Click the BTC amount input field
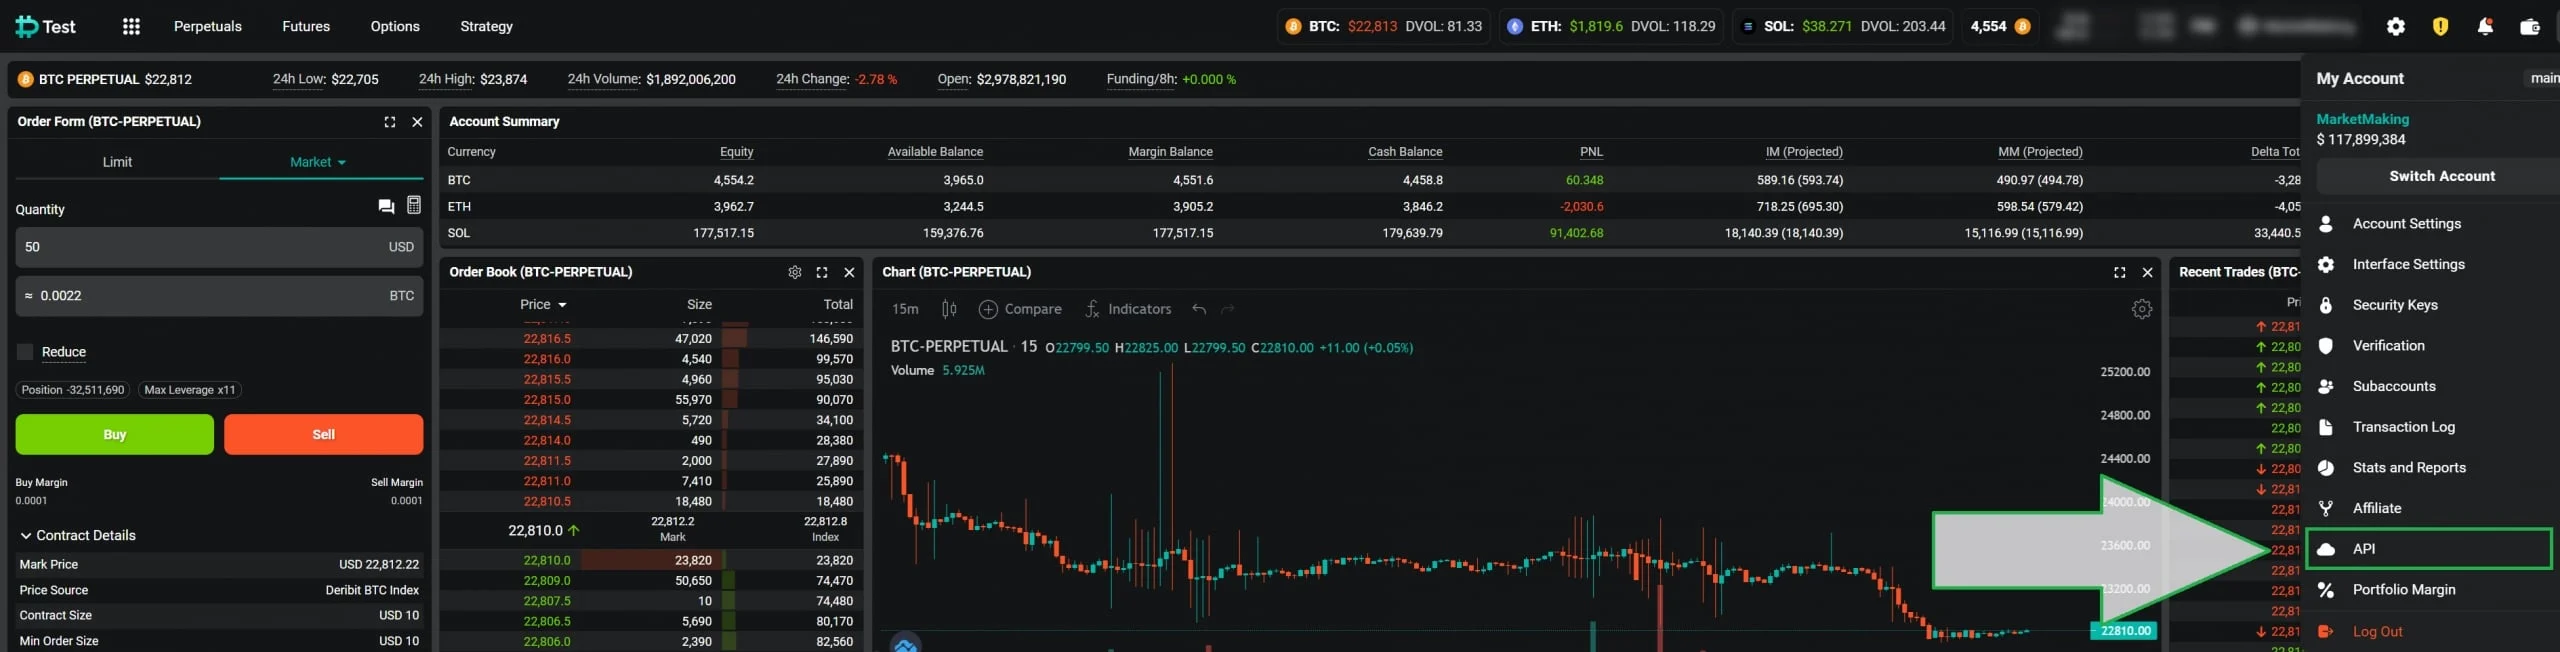This screenshot has height=652, width=2560. [x=219, y=296]
